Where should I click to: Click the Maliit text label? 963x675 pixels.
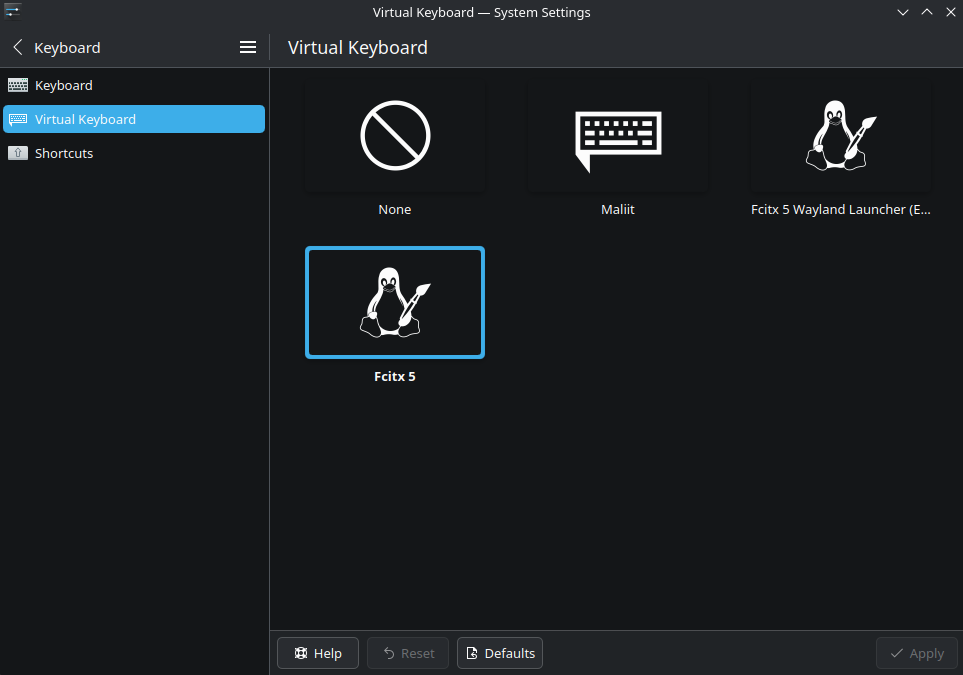pos(617,210)
